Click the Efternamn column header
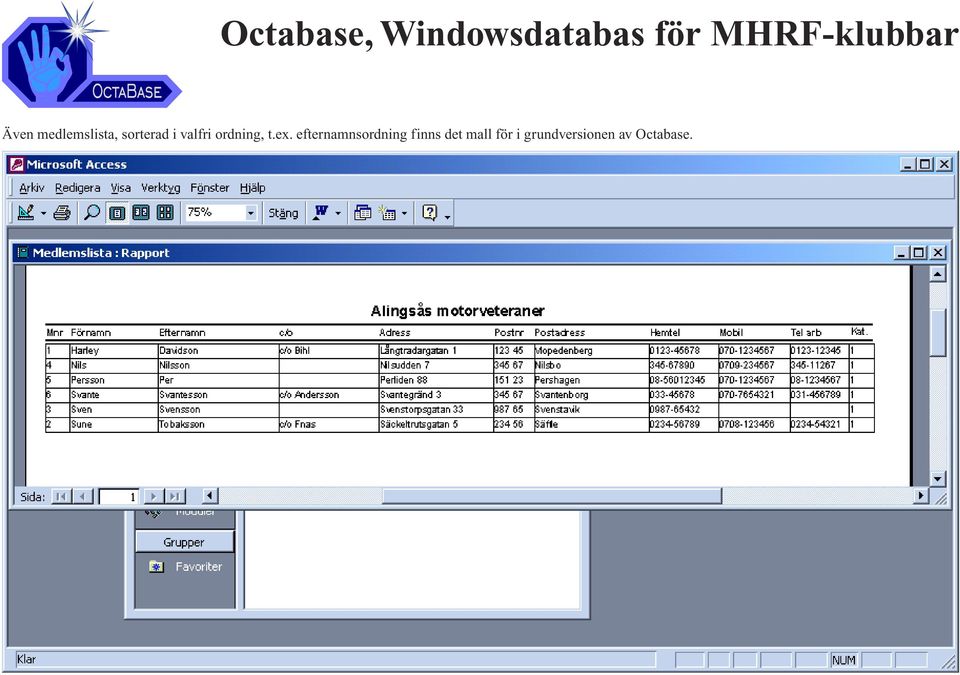Screen dimensions: 960x675 tap(182, 333)
